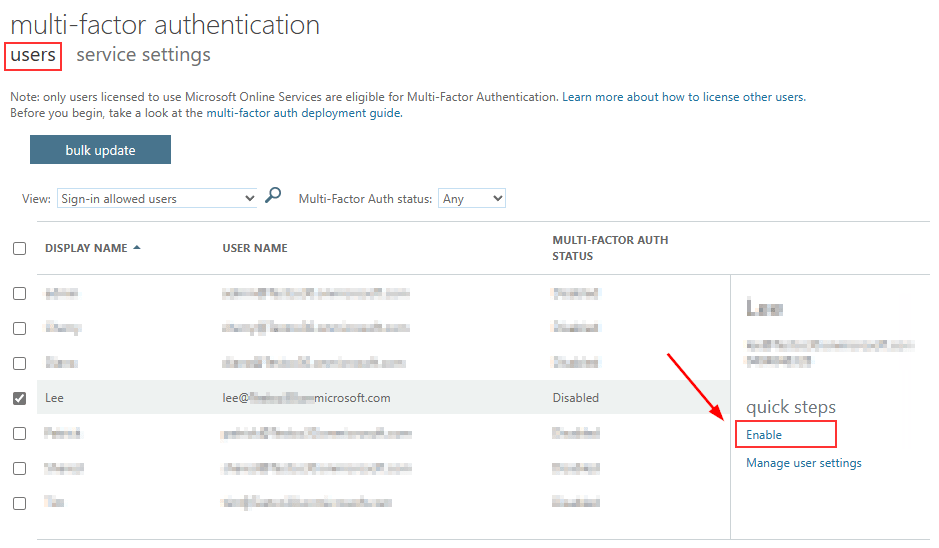Click Multi-Factor Auth Status column header
This screenshot has width=939, height=548.
click(610, 248)
